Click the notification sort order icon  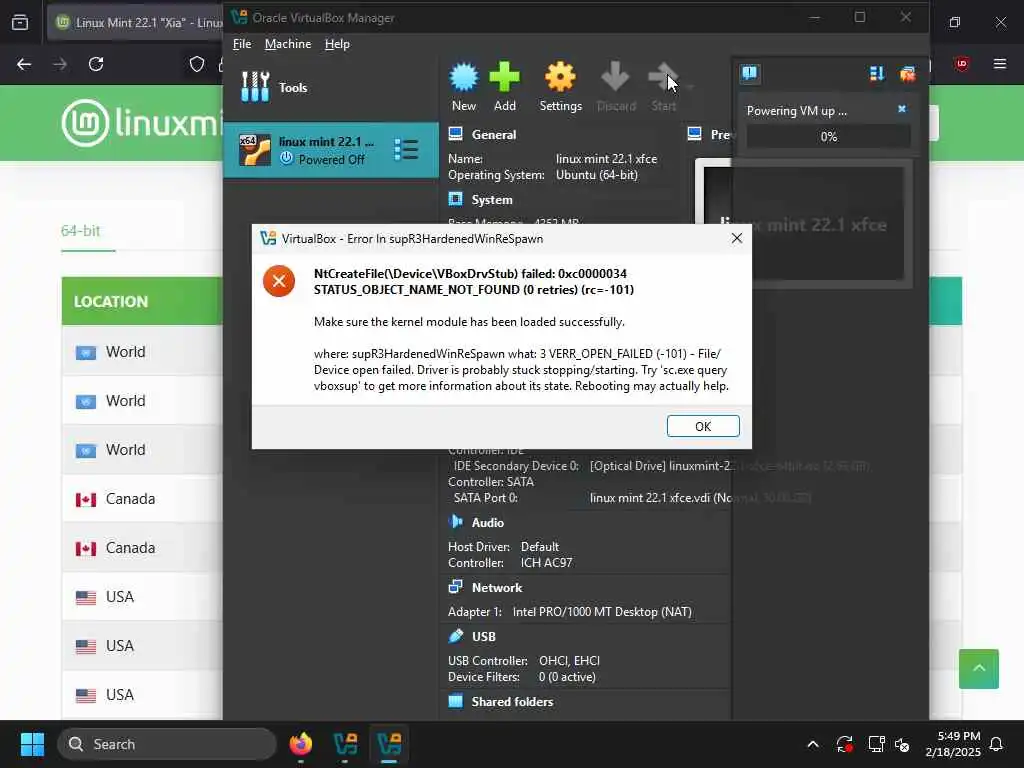[x=876, y=74]
